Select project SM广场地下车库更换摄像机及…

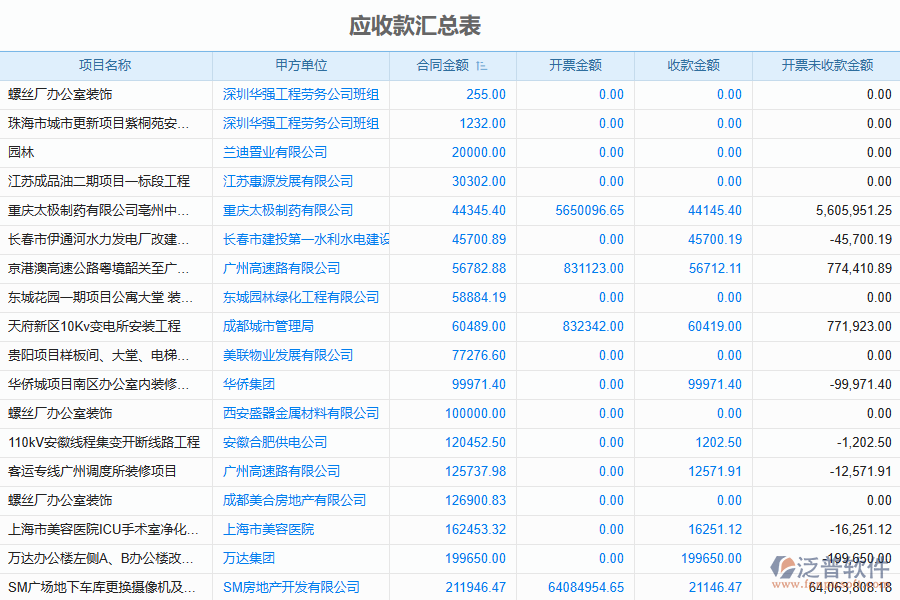coord(102,587)
